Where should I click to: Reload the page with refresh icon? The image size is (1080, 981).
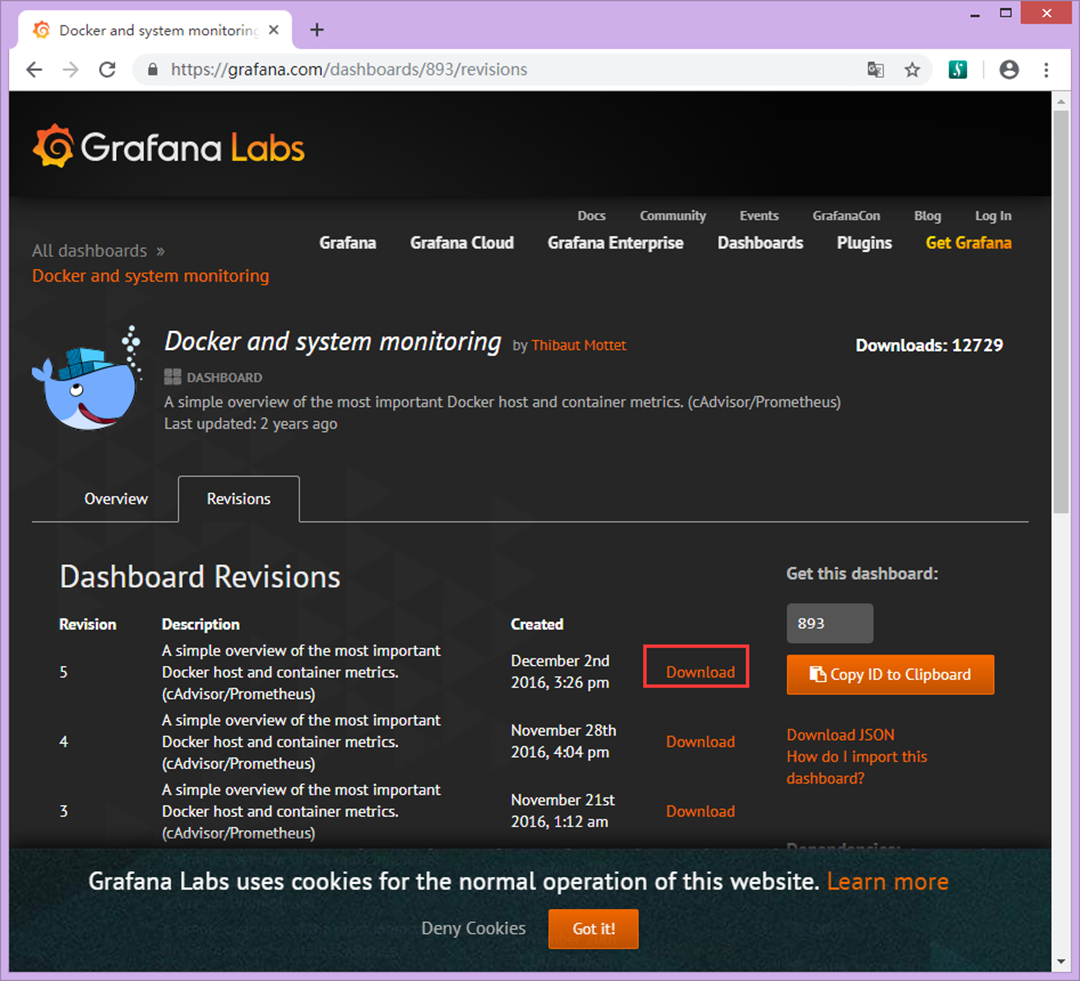(x=107, y=70)
